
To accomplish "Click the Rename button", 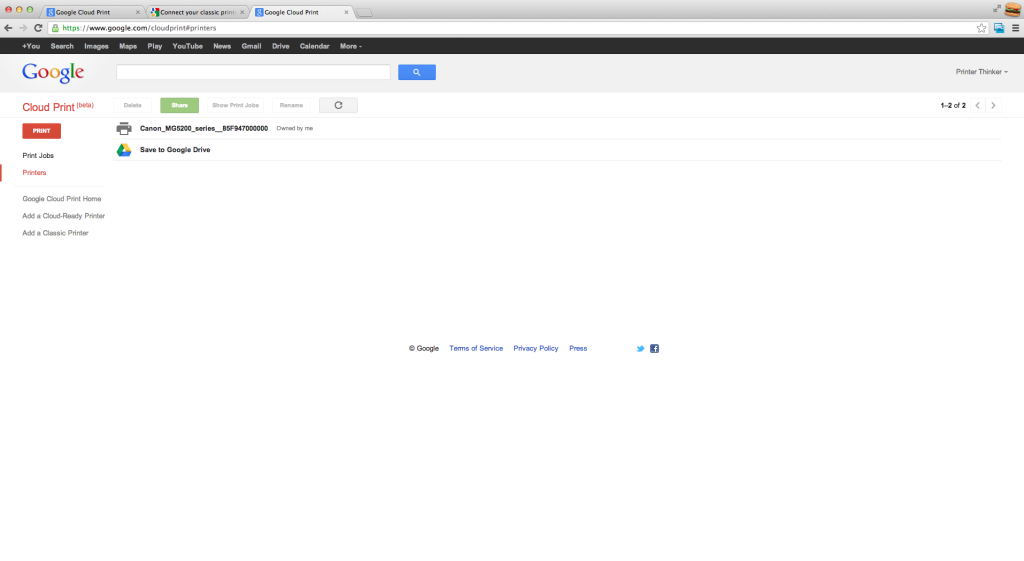I will click(291, 105).
